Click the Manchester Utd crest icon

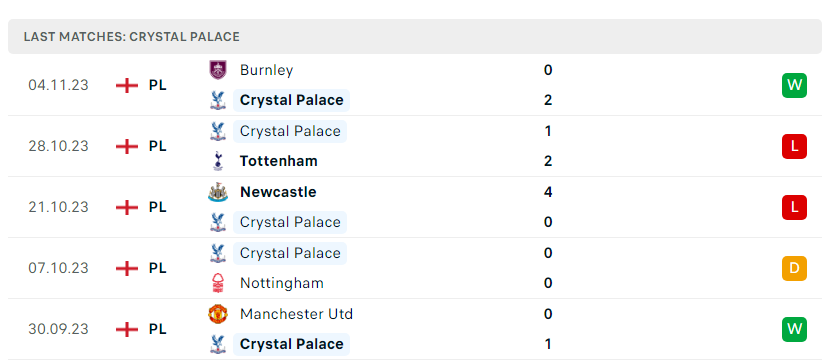pos(218,314)
